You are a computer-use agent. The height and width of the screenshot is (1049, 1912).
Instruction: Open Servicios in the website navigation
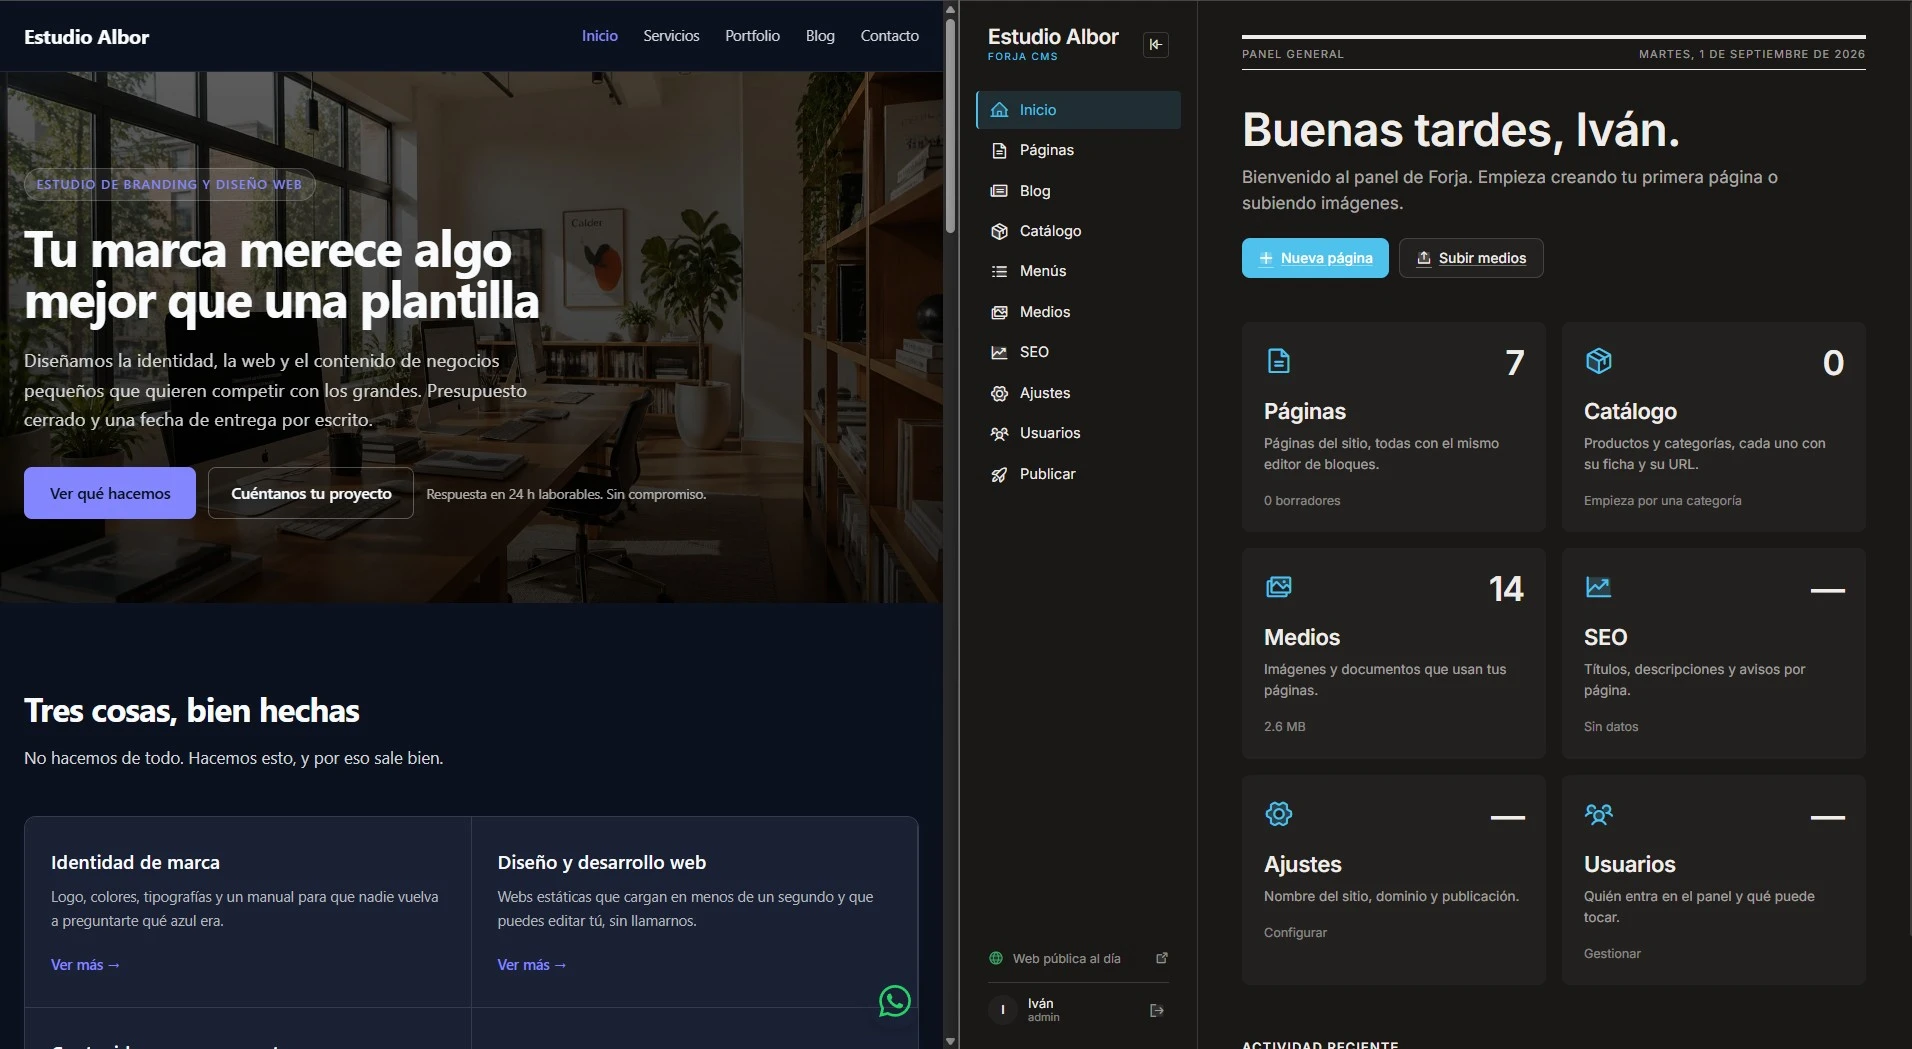point(671,36)
